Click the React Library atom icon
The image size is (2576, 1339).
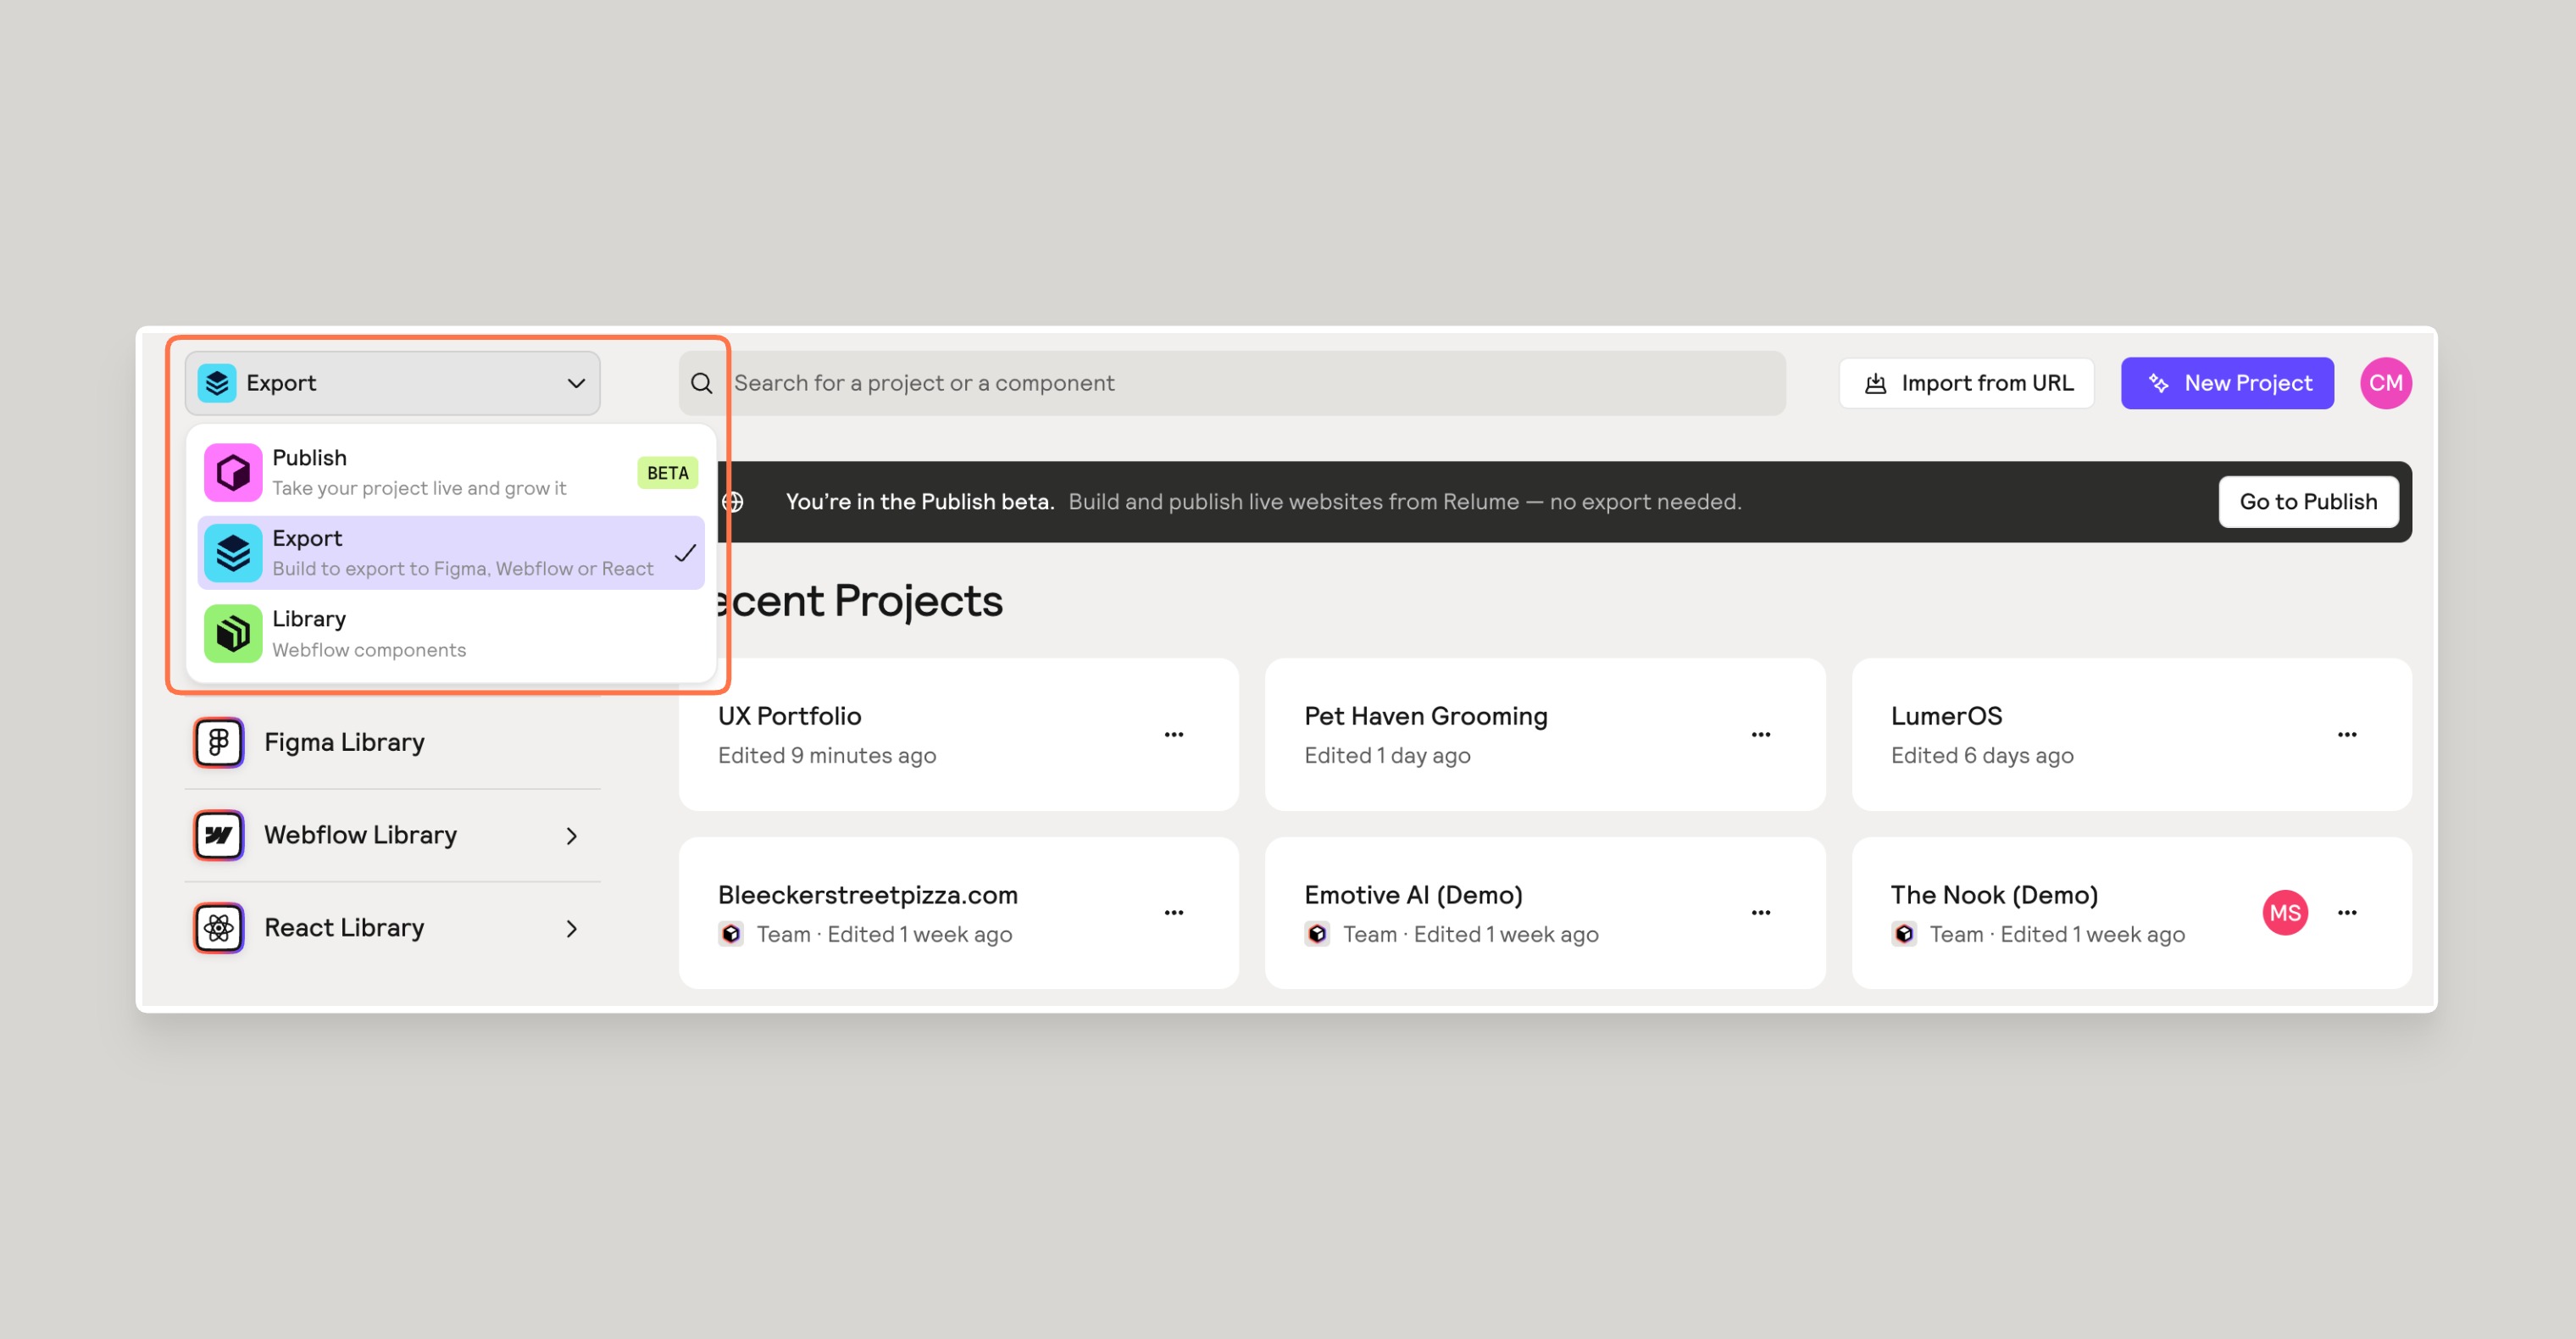[x=219, y=928]
